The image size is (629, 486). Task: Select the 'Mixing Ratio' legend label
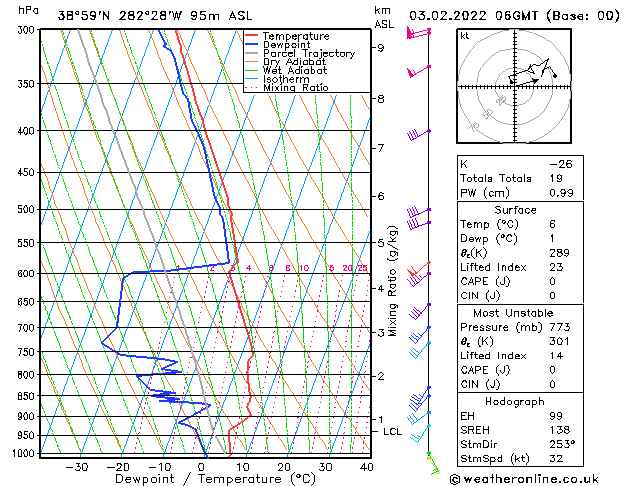click(x=296, y=87)
